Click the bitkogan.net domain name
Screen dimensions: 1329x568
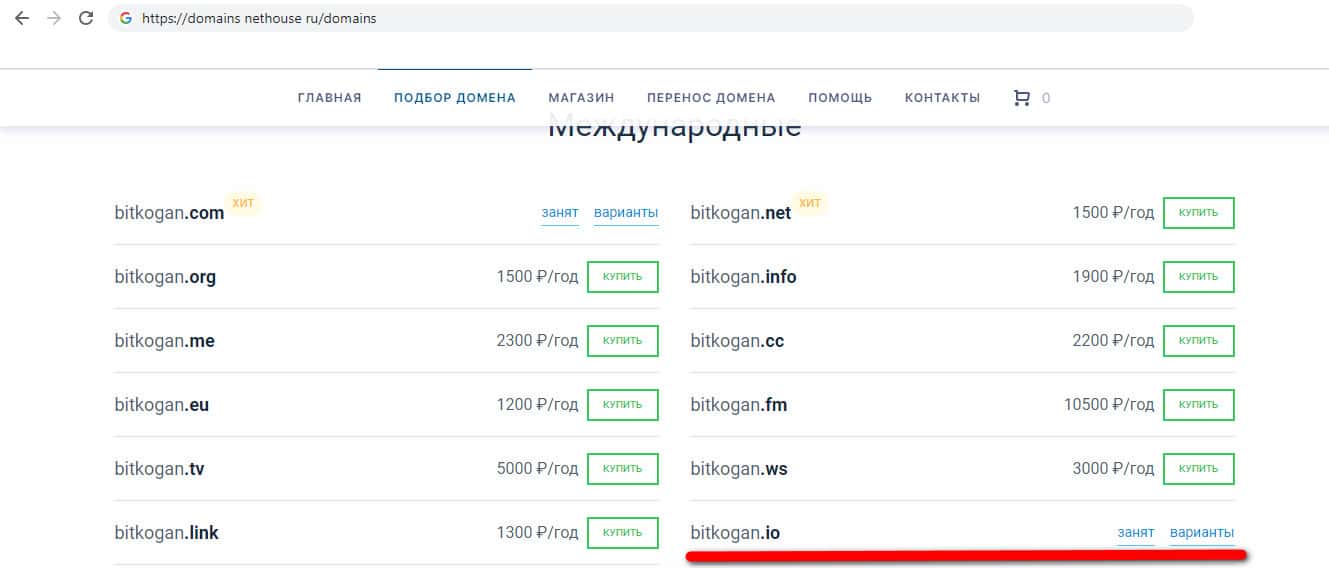pos(741,213)
